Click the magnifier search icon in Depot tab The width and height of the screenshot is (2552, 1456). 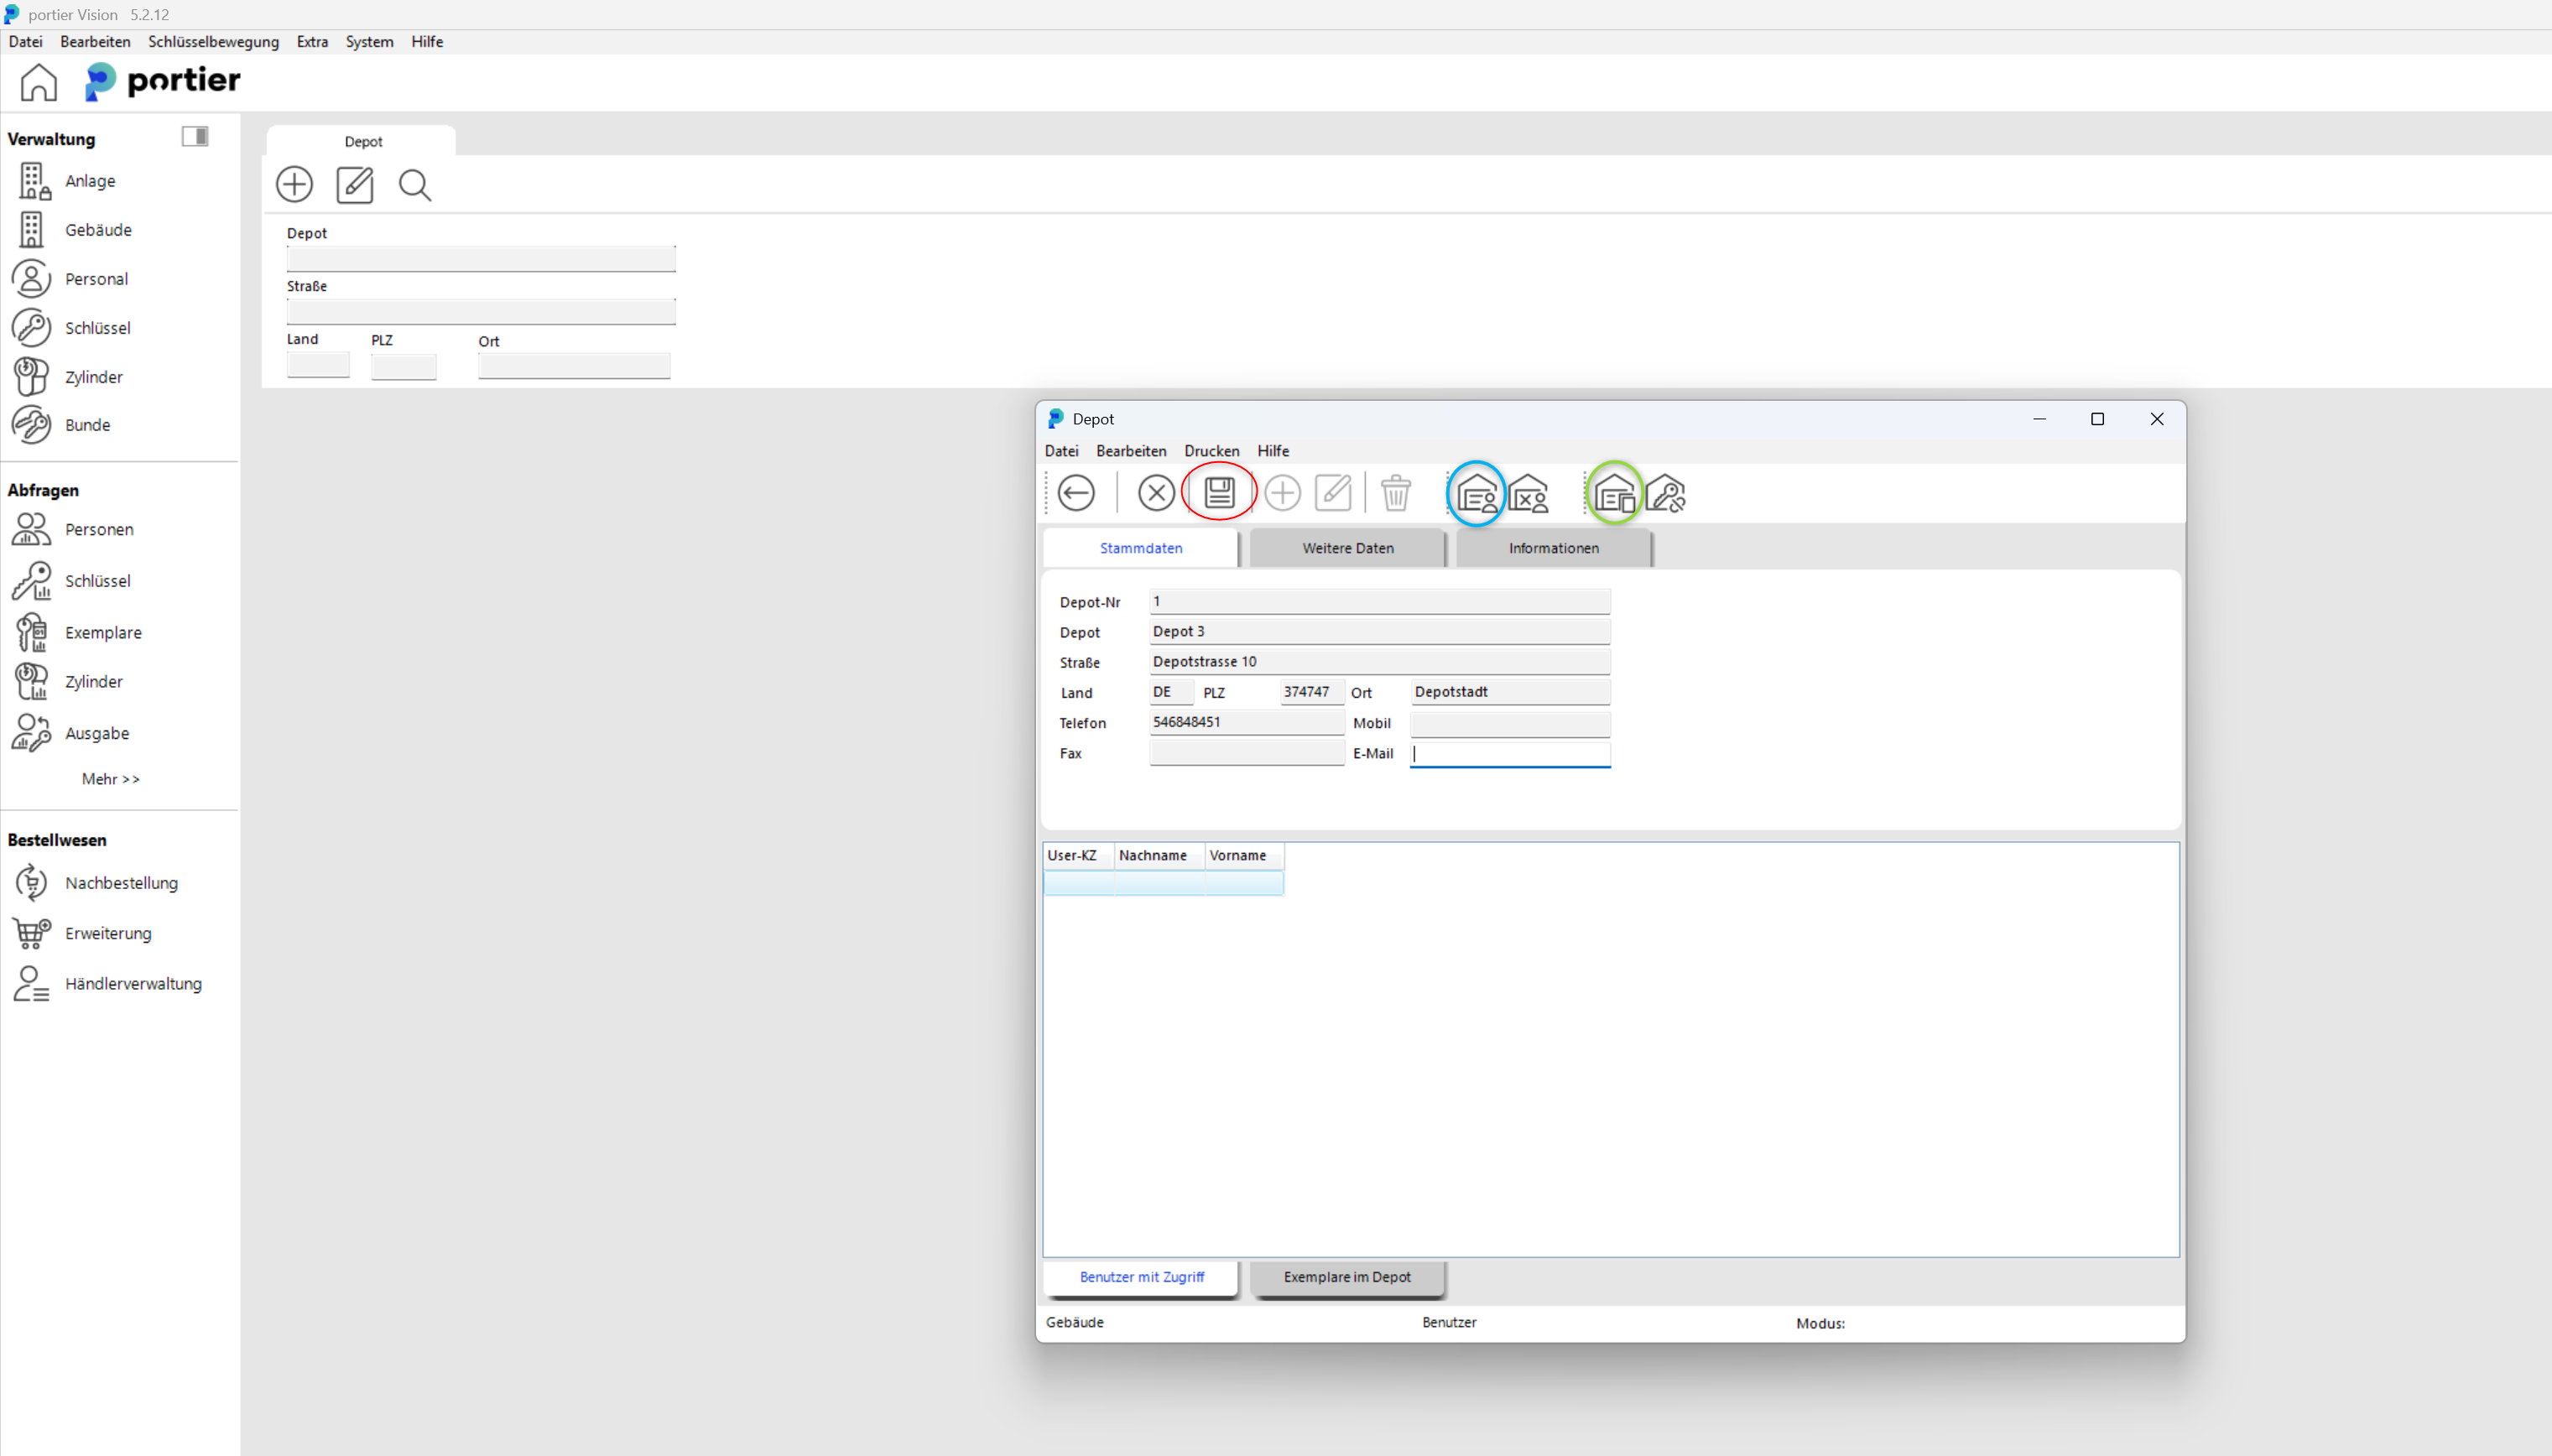[414, 185]
